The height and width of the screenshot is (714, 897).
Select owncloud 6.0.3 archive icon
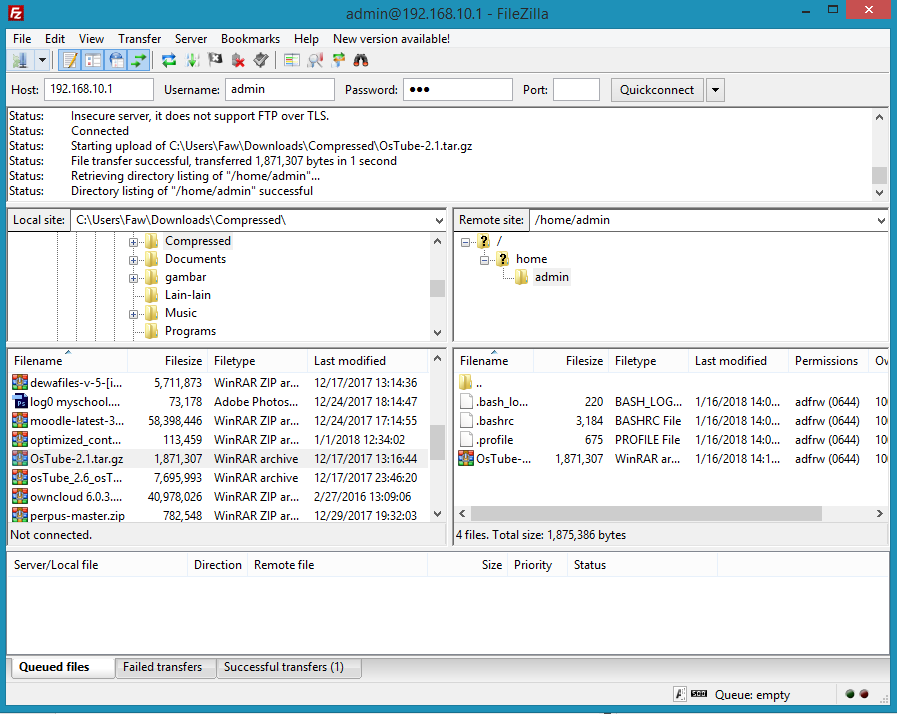click(20, 497)
